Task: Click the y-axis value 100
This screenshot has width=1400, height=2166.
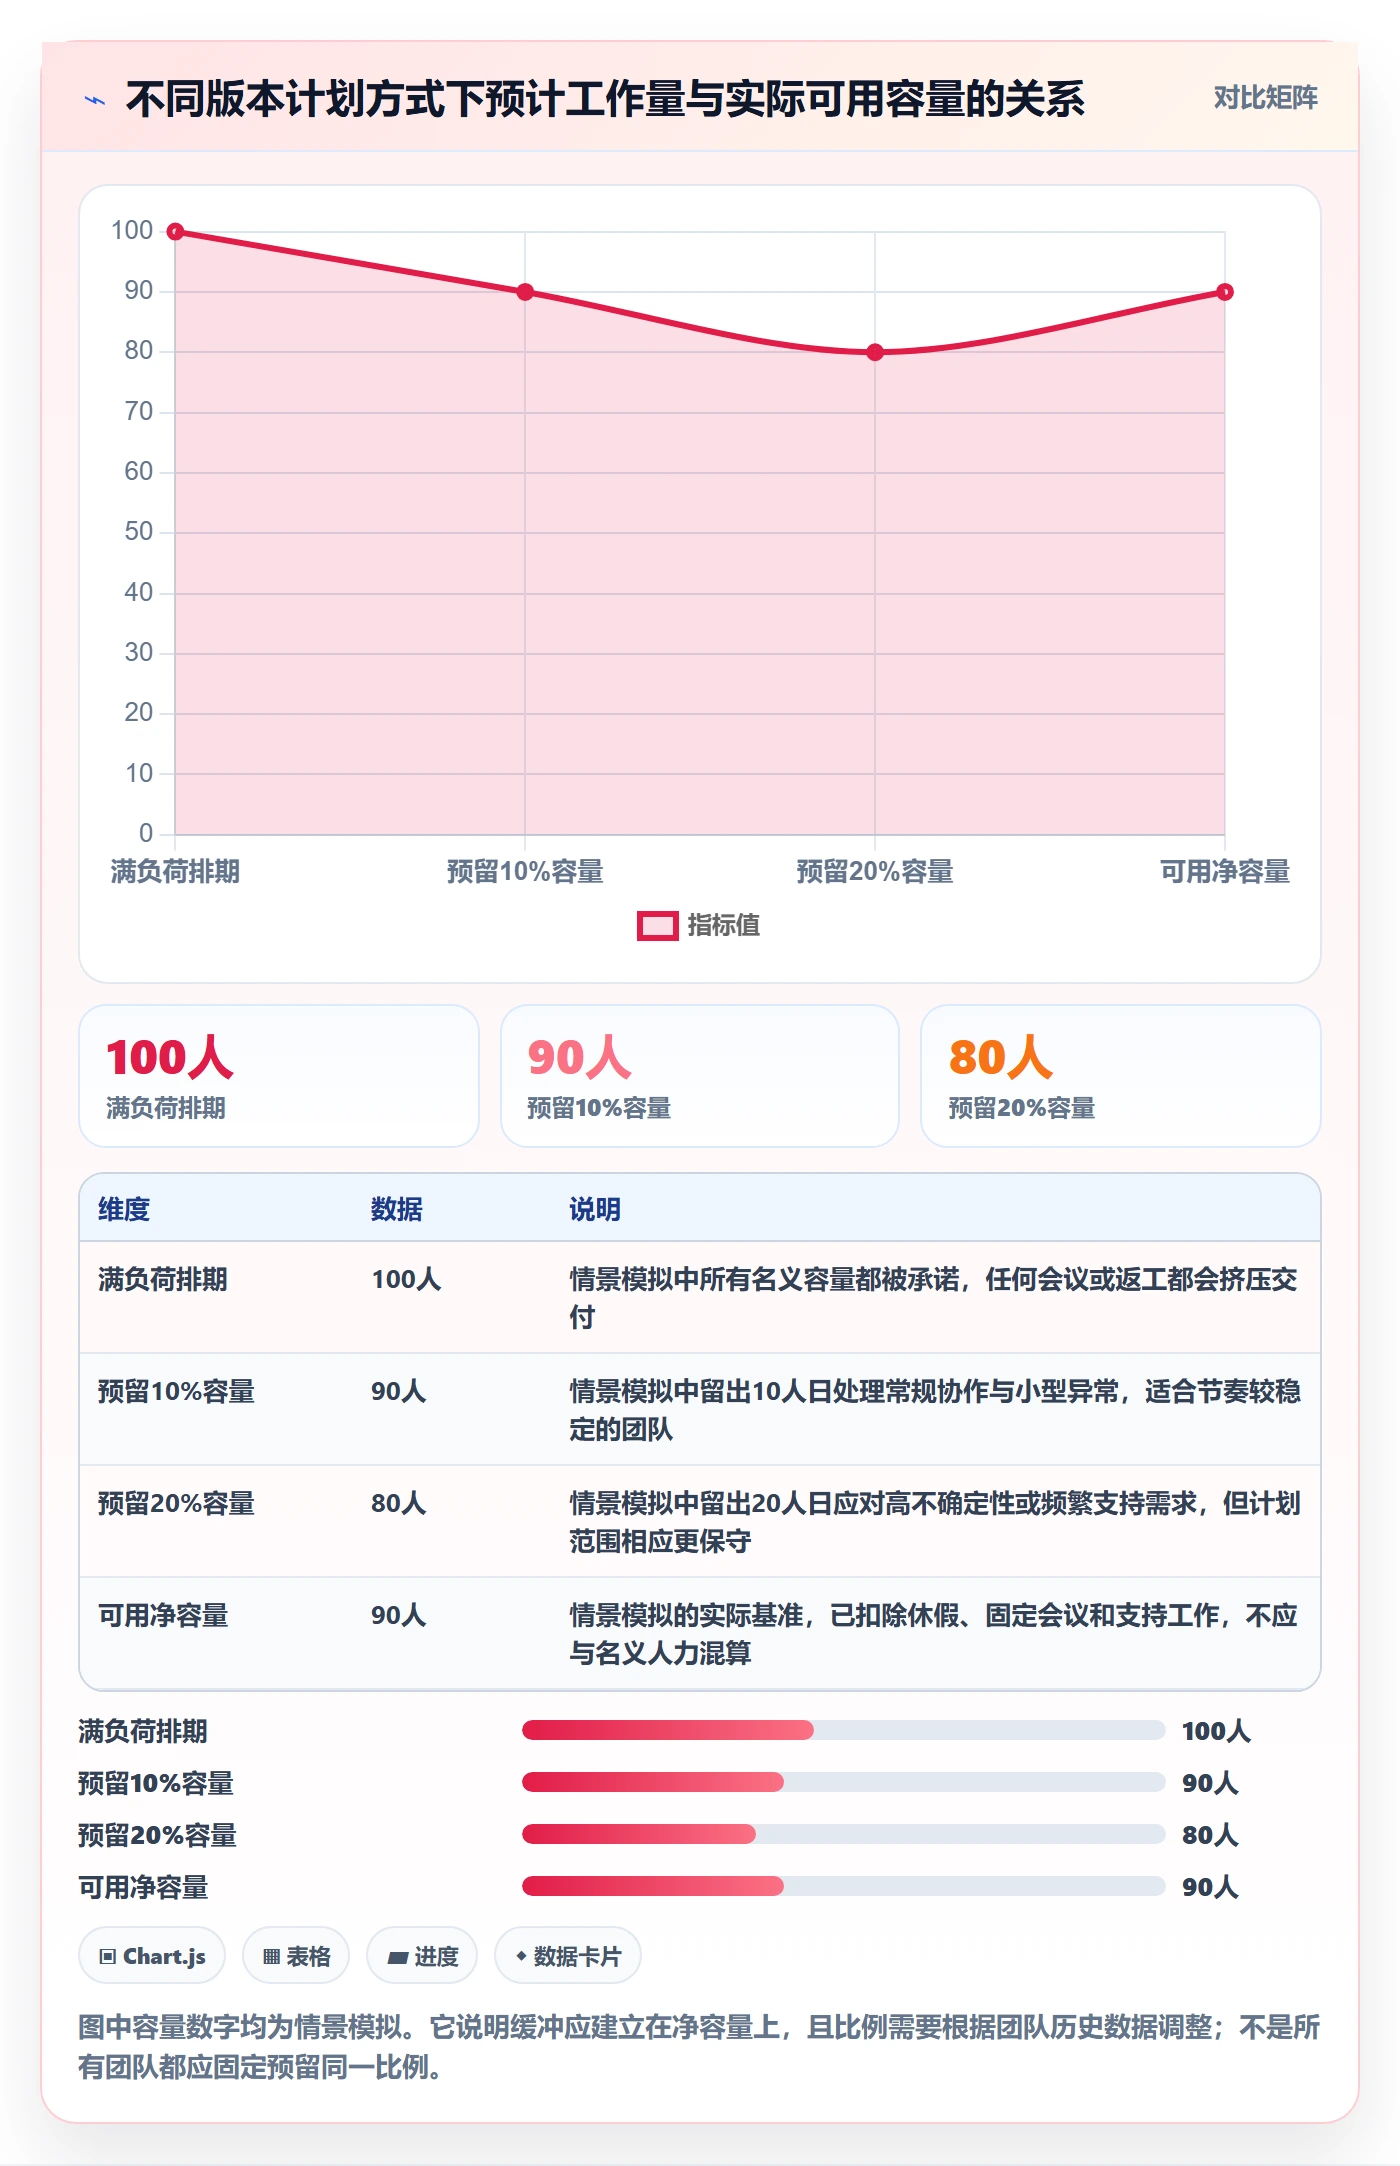Action: click(132, 231)
